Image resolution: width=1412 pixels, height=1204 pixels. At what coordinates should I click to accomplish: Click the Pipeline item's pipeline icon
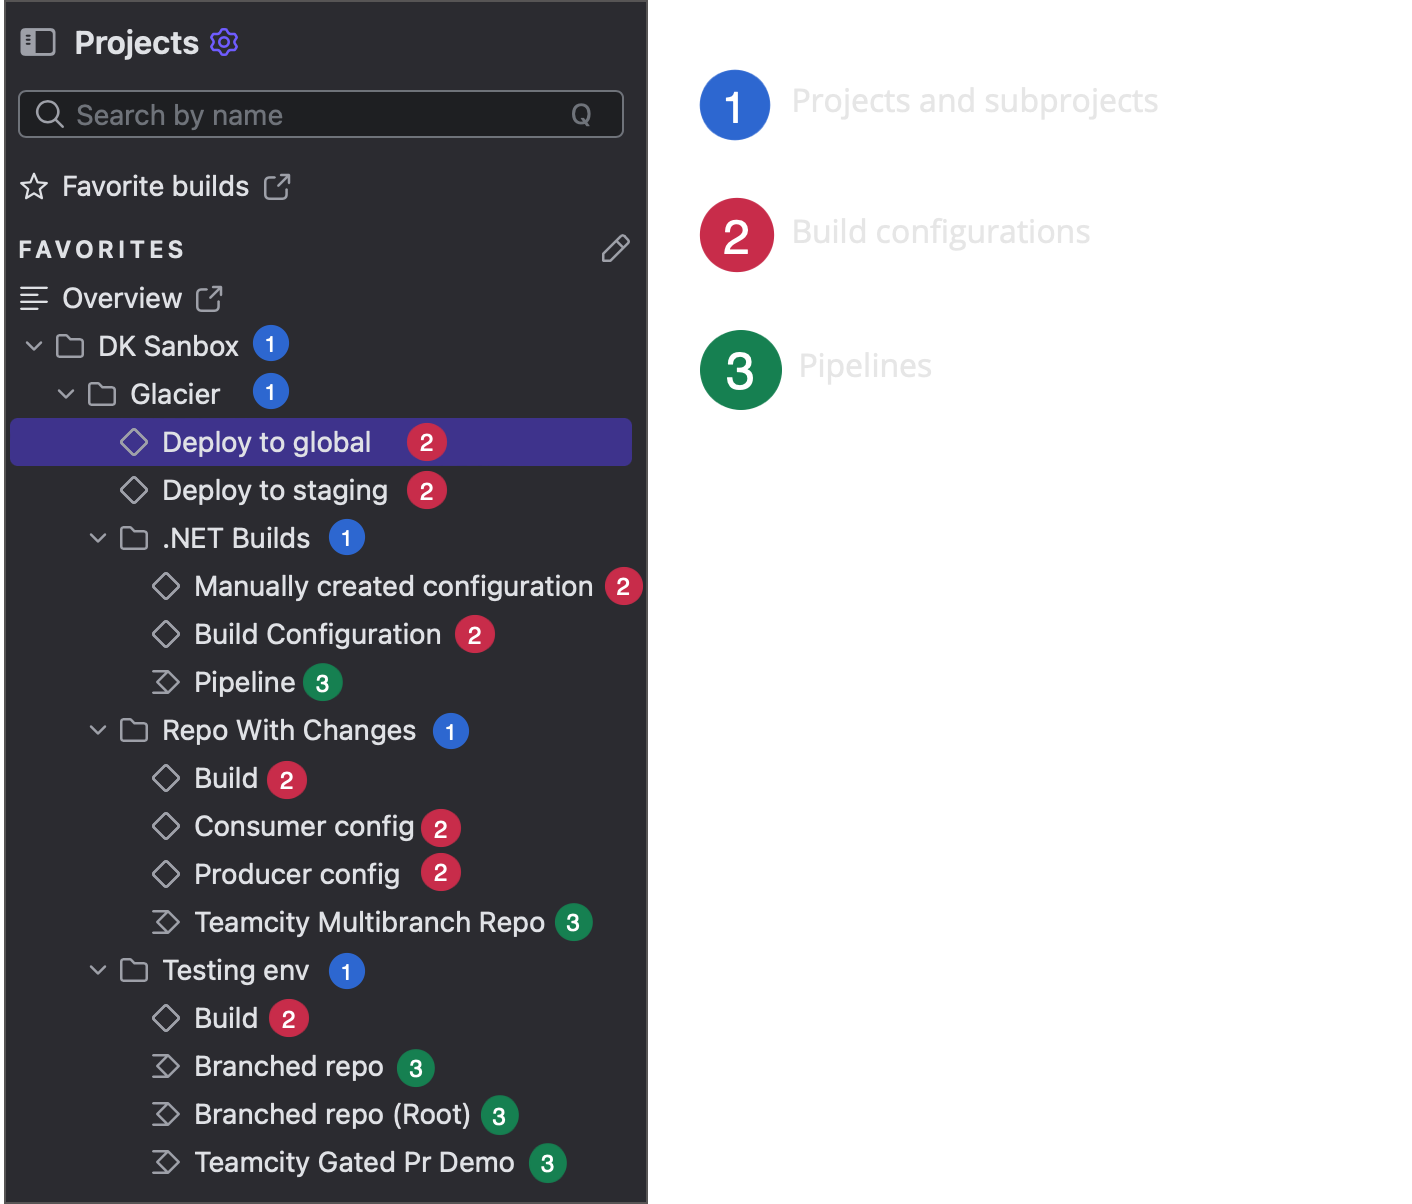click(166, 683)
